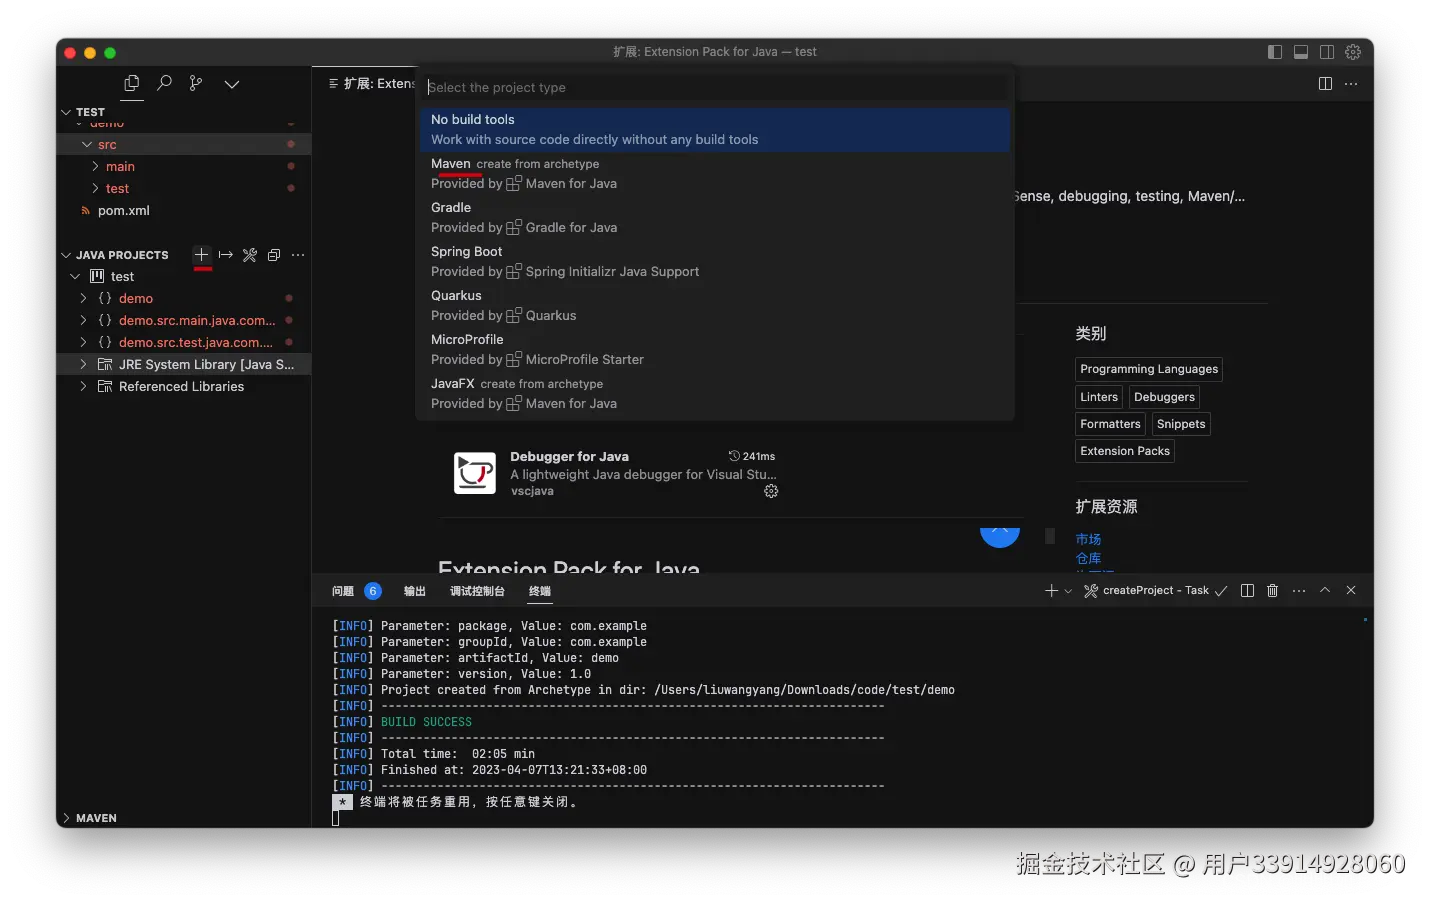1430x902 pixels.
Task: Choose Spring Boot project type
Action: [715, 262]
